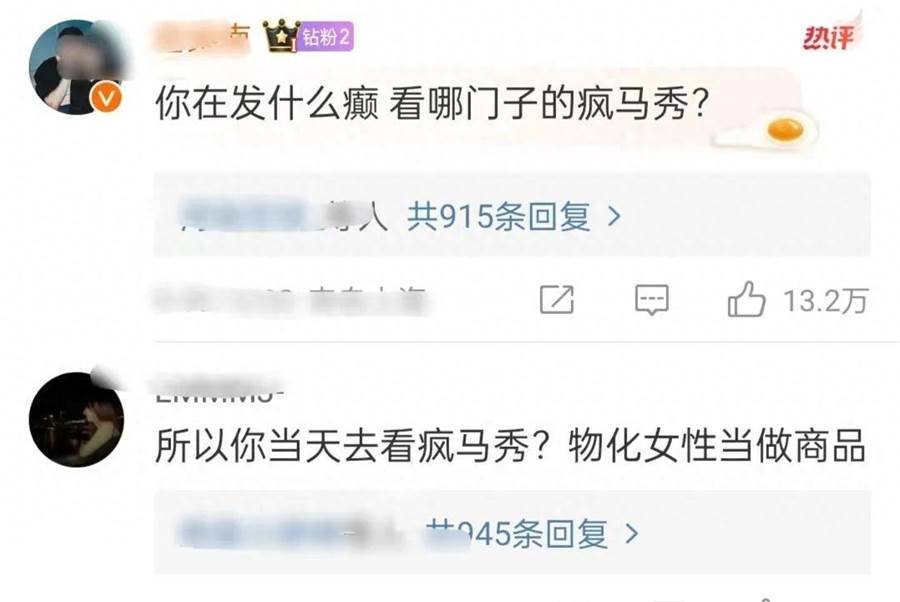Expand the 945条回复 reply thread

(517, 534)
